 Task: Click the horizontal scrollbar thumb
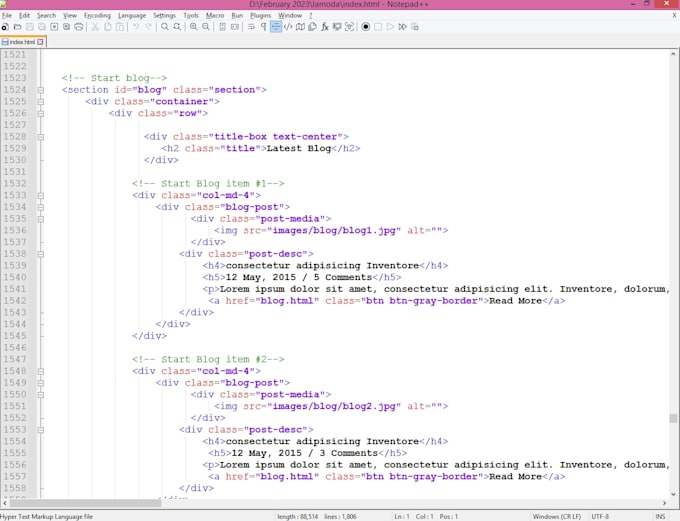85,503
